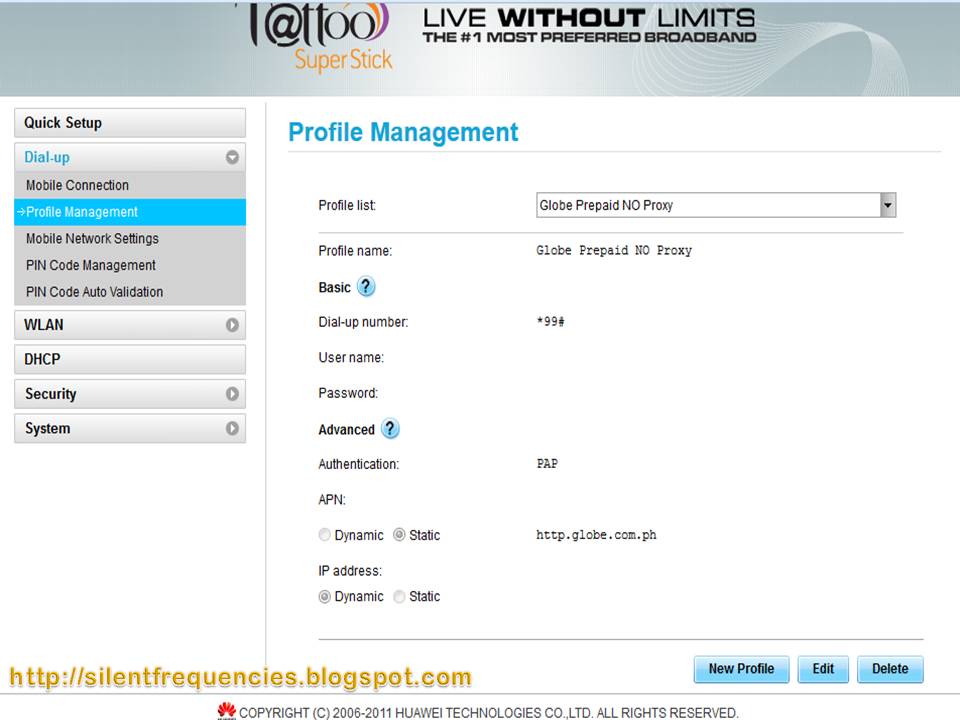This screenshot has width=960, height=720.
Task: Click the Huawei copyright footer text
Action: point(489,713)
